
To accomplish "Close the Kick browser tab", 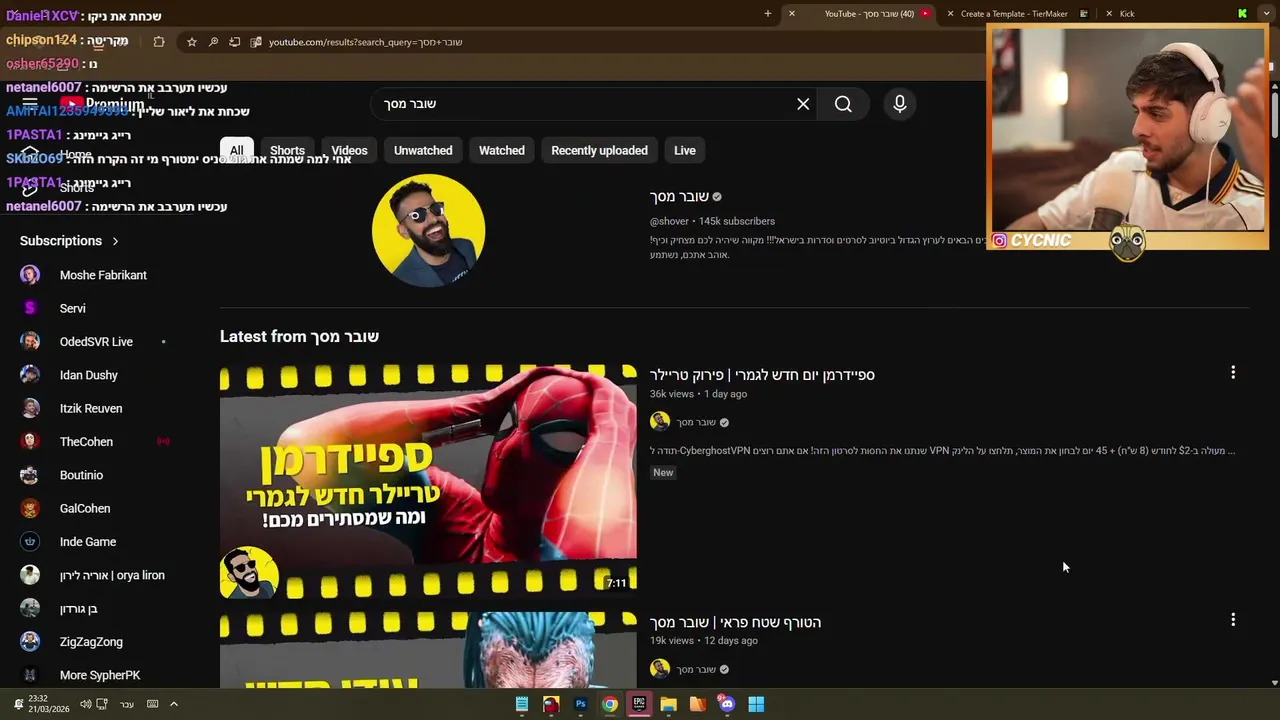I will 1109,14.
